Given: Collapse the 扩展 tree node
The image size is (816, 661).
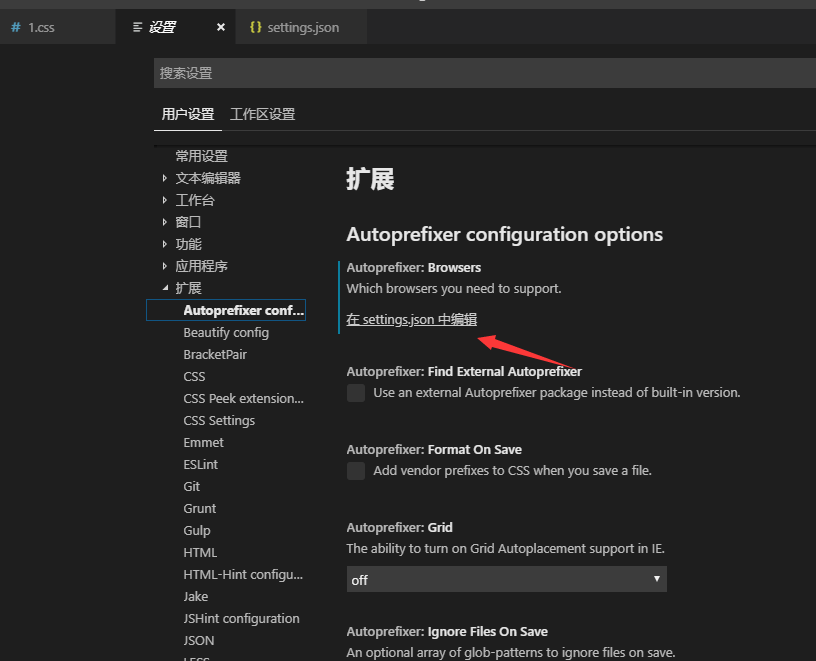Looking at the screenshot, I should [165, 288].
